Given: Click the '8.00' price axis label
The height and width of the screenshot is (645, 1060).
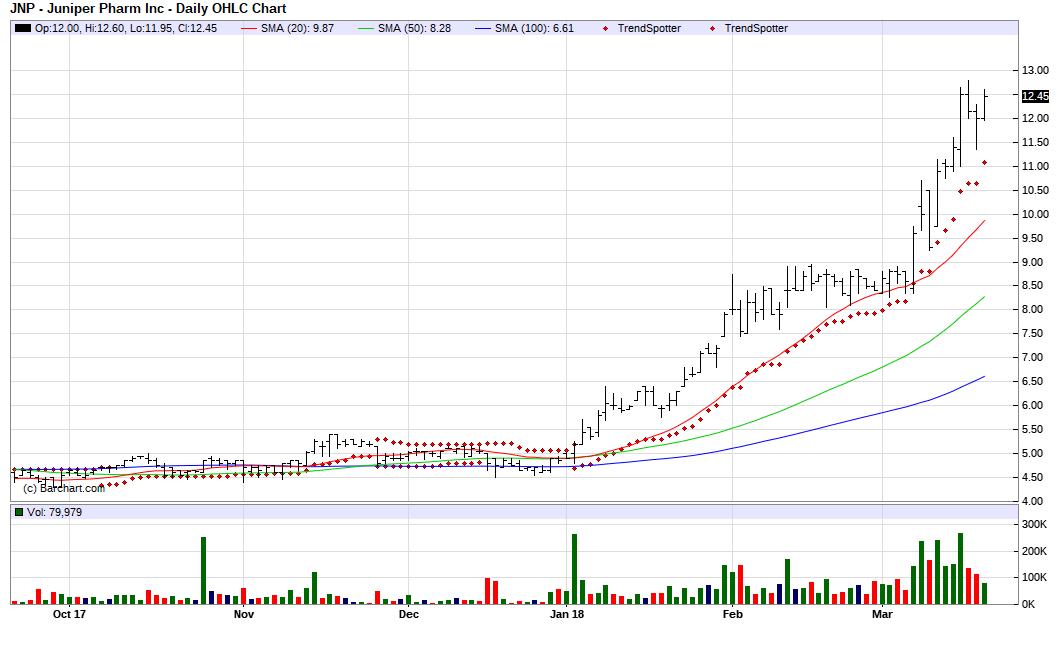Looking at the screenshot, I should pos(1035,310).
